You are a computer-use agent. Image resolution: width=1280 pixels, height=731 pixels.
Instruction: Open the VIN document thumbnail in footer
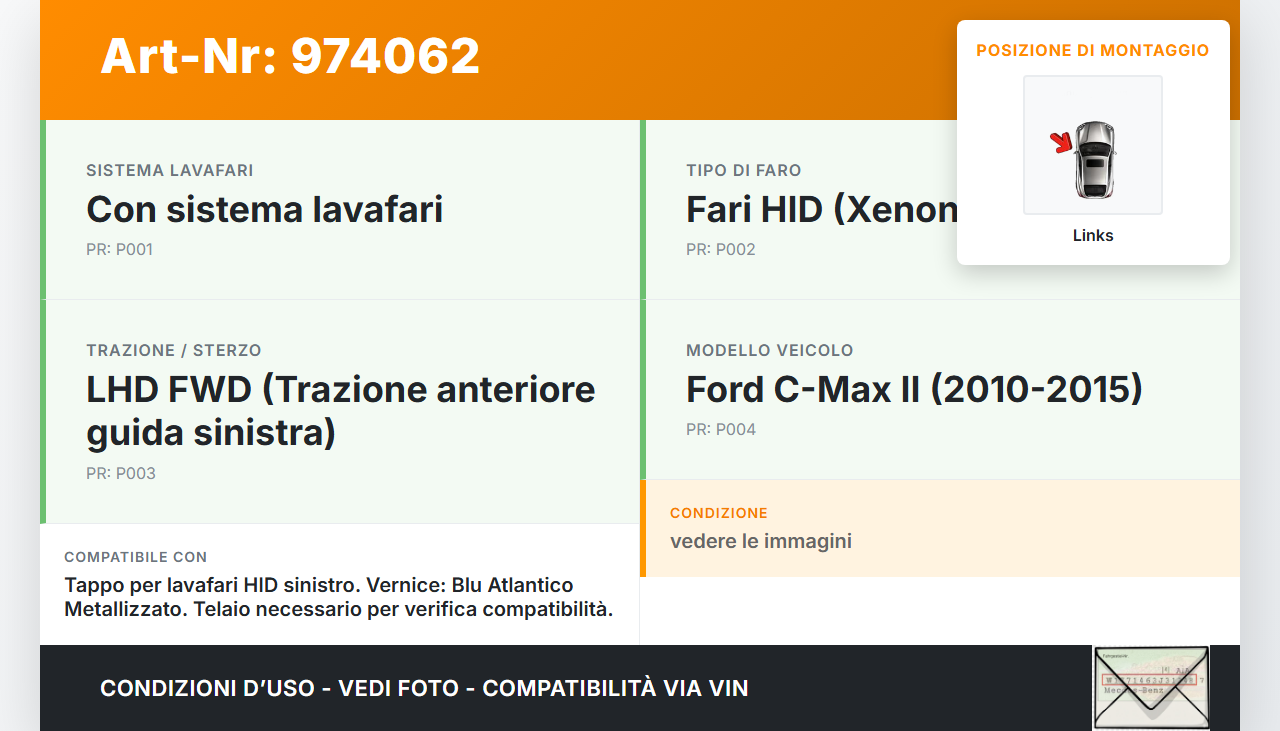1151,688
